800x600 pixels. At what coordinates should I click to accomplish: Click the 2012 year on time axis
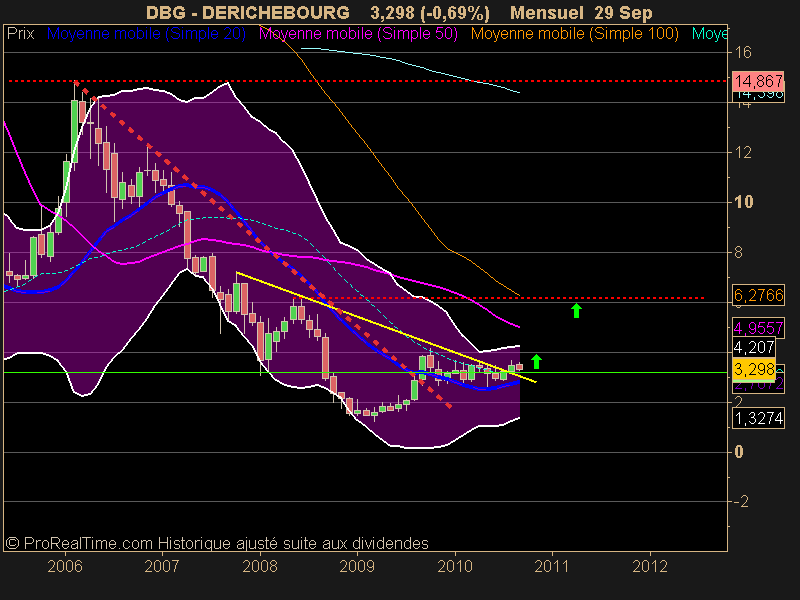click(650, 566)
